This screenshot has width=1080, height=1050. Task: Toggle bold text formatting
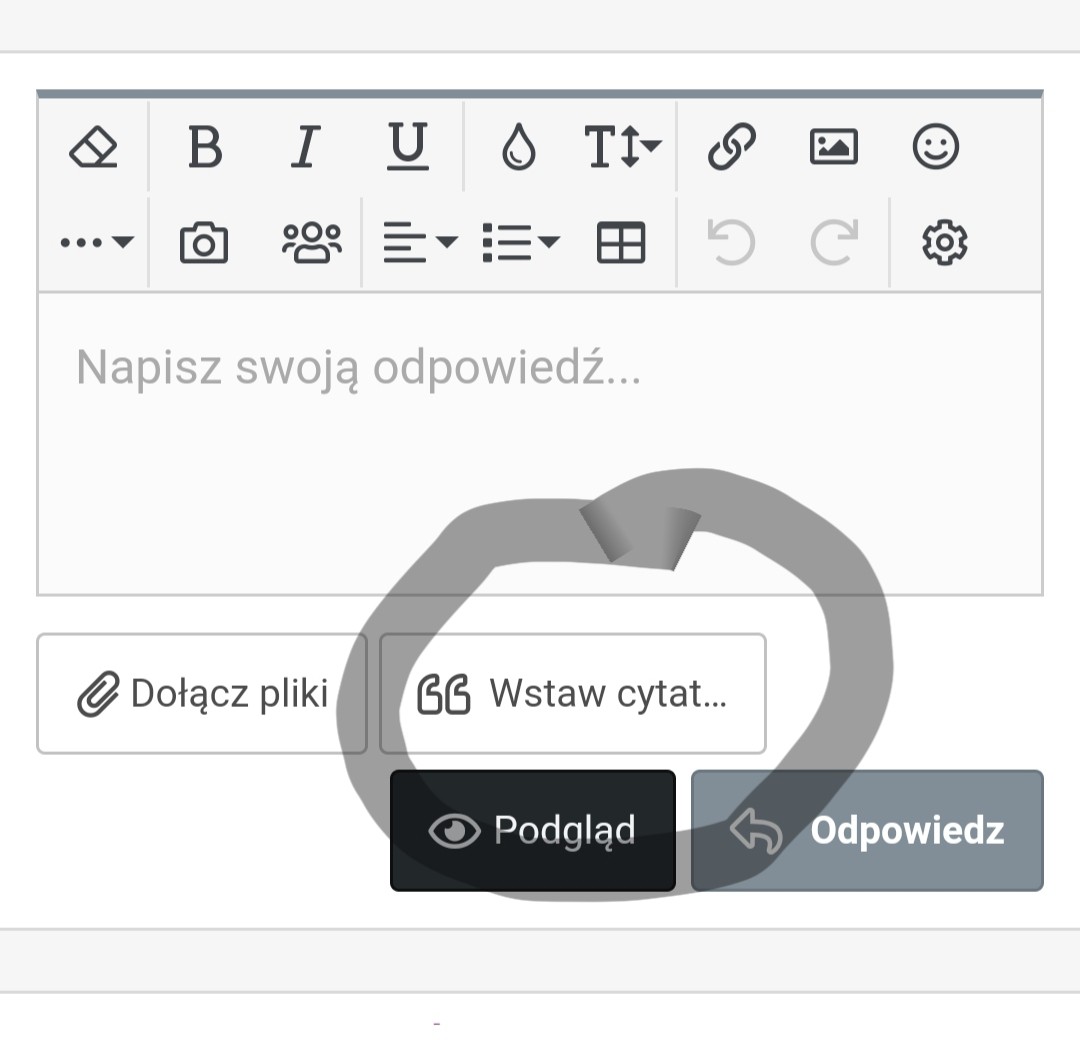pos(205,148)
